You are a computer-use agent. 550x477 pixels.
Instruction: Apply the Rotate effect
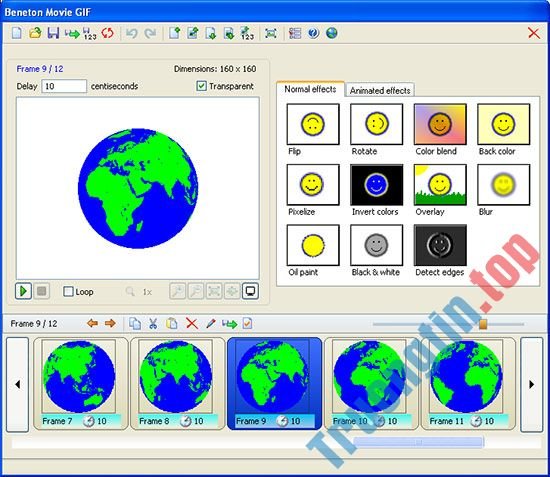pos(376,124)
